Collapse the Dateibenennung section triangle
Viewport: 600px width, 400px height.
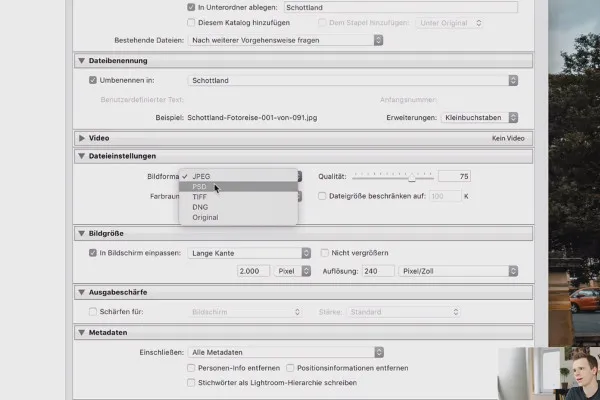tap(81, 60)
